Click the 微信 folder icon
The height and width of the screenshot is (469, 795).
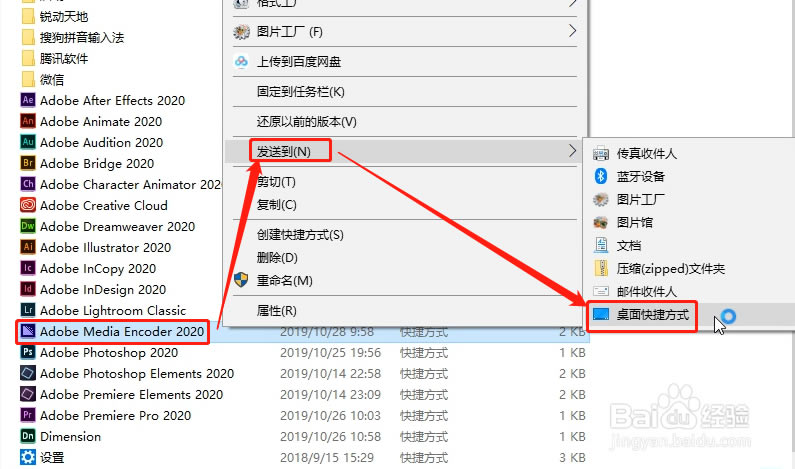pyautogui.click(x=28, y=79)
